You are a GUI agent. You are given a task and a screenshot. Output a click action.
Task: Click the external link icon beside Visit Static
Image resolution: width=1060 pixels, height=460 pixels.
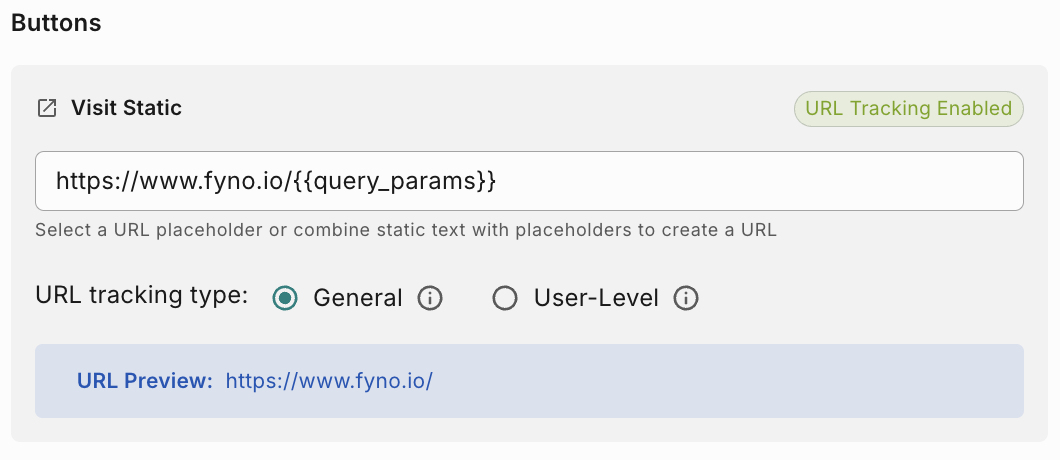pyautogui.click(x=47, y=108)
